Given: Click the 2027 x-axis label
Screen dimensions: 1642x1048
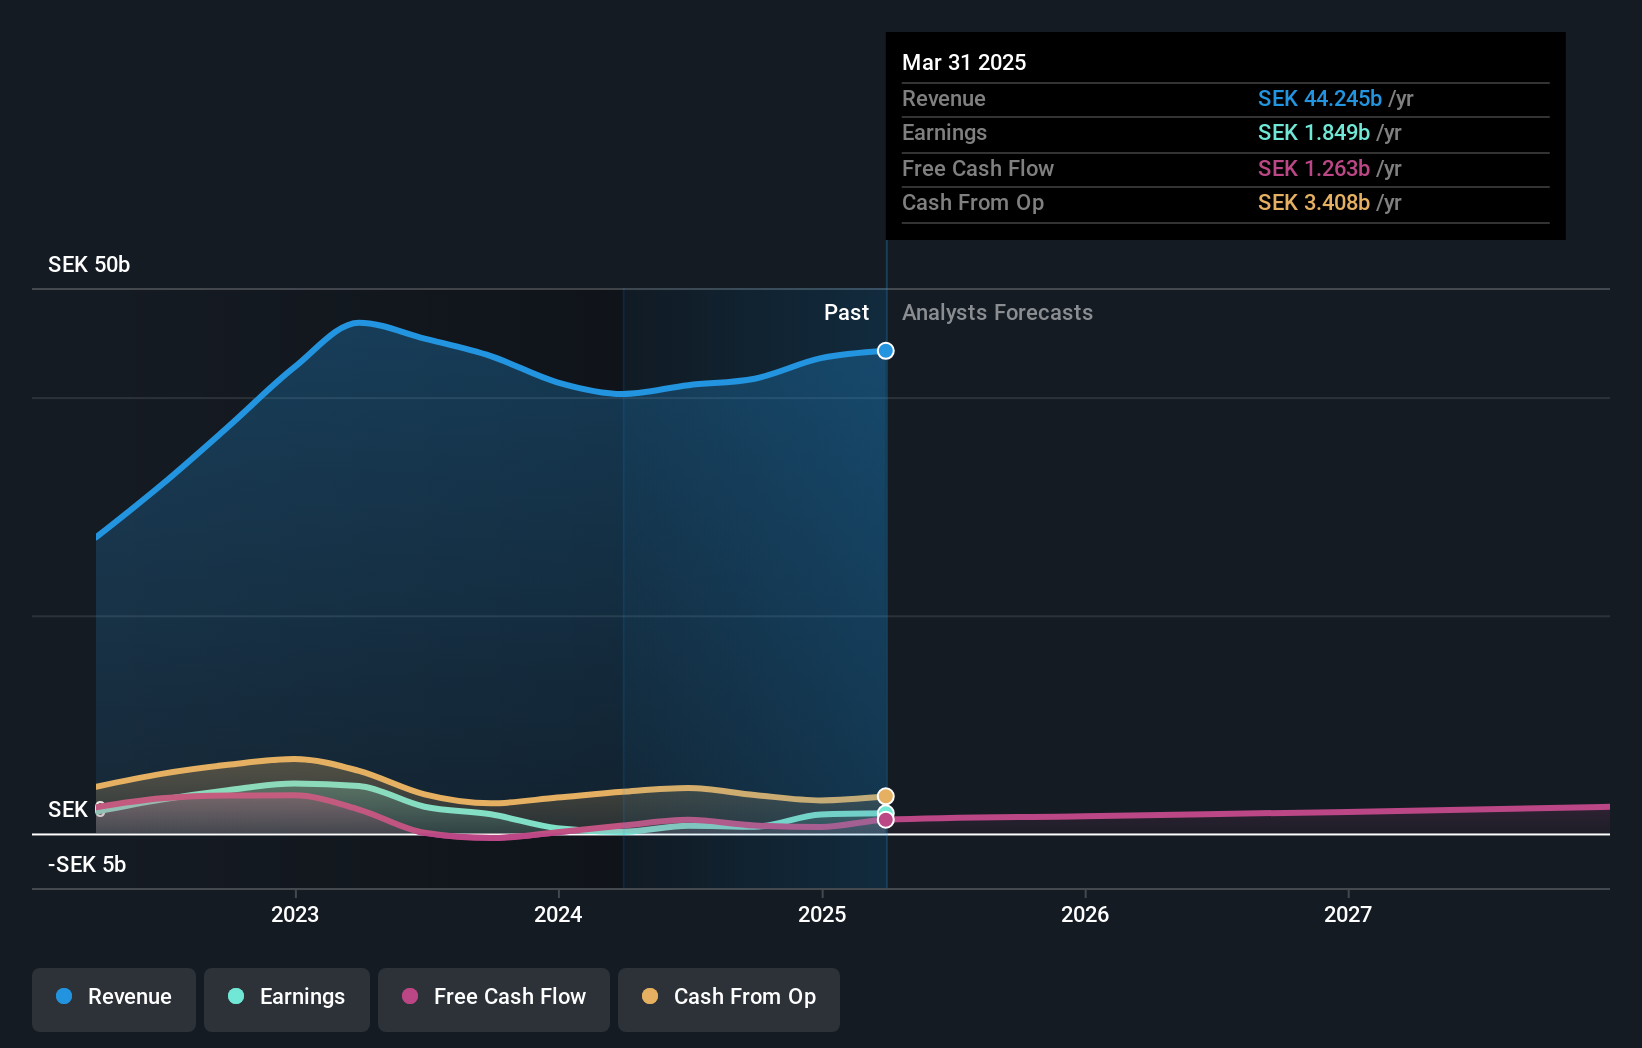Looking at the screenshot, I should click(x=1348, y=914).
